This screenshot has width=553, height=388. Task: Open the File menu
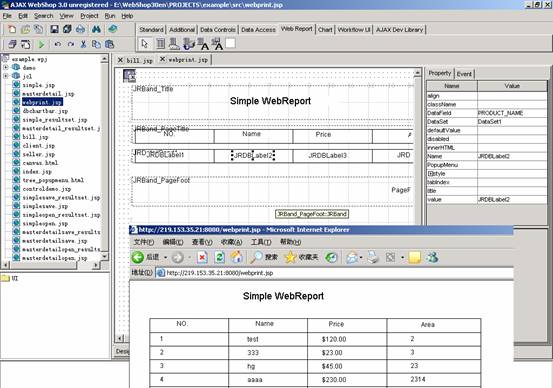7,16
